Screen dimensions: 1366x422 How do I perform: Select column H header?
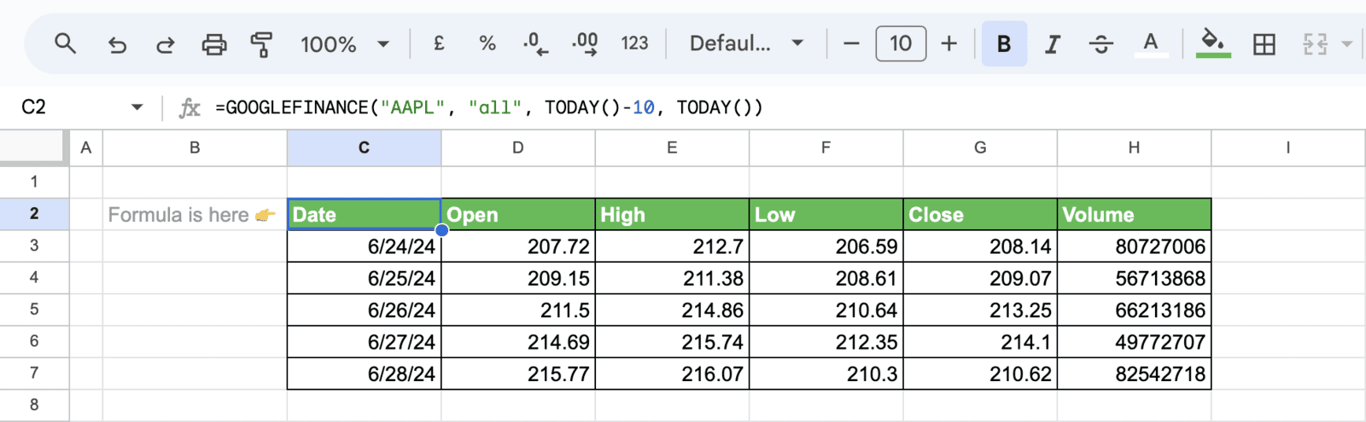1134,148
